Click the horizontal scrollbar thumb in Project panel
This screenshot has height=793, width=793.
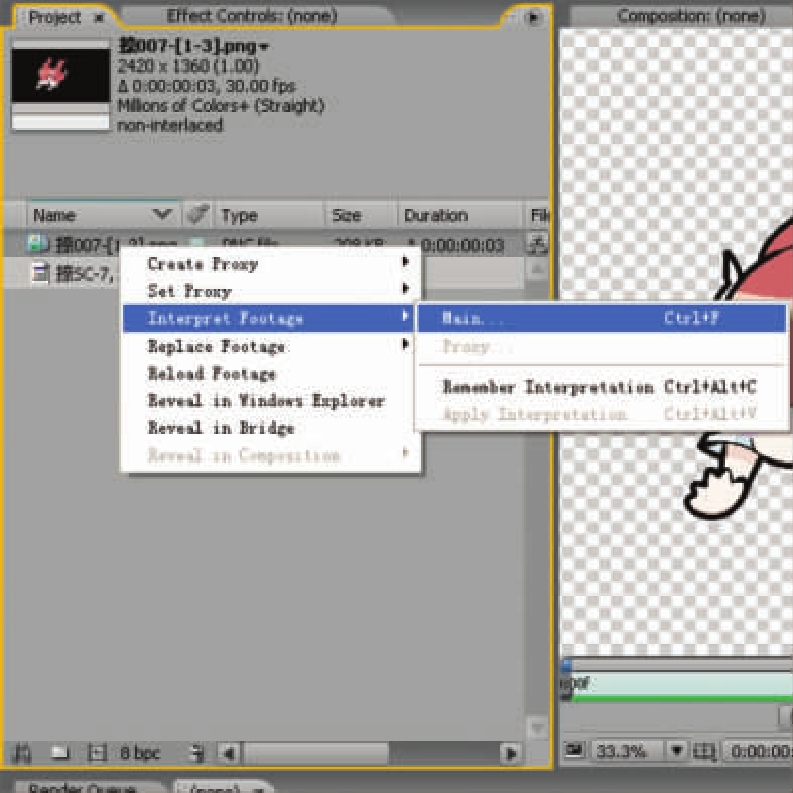[316, 754]
